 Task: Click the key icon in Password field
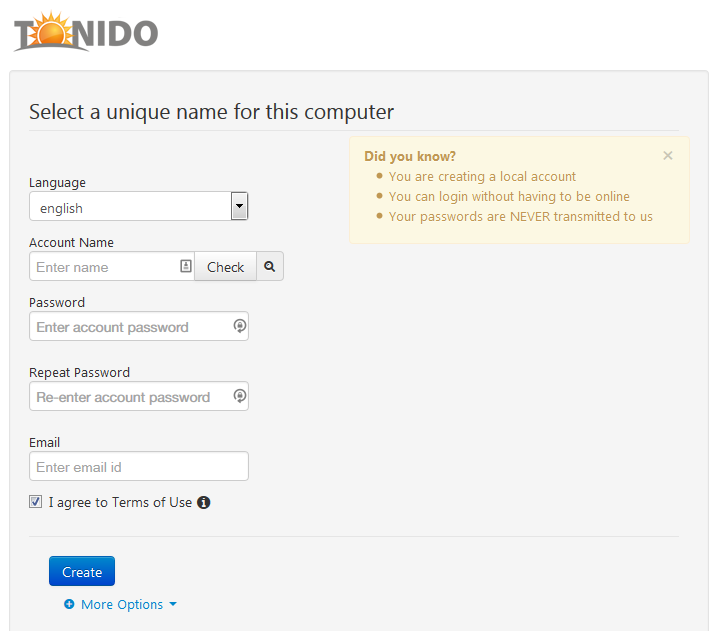239,326
